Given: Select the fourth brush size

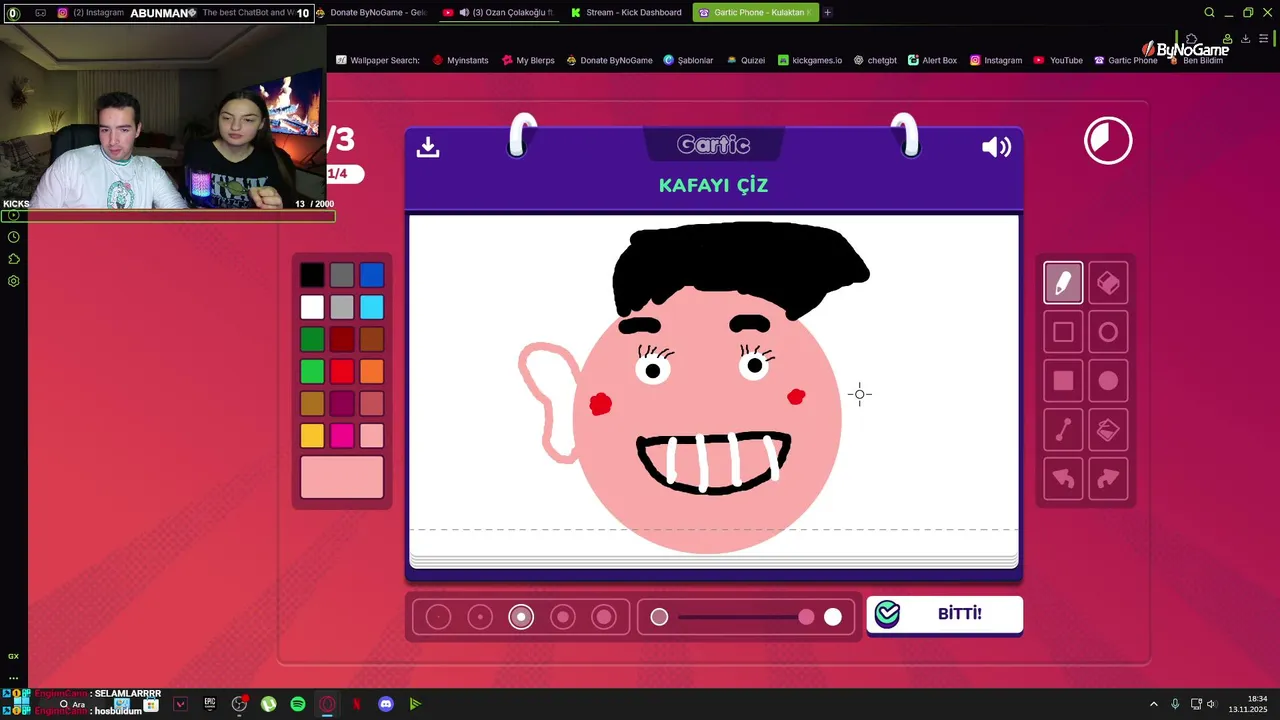Looking at the screenshot, I should point(563,617).
